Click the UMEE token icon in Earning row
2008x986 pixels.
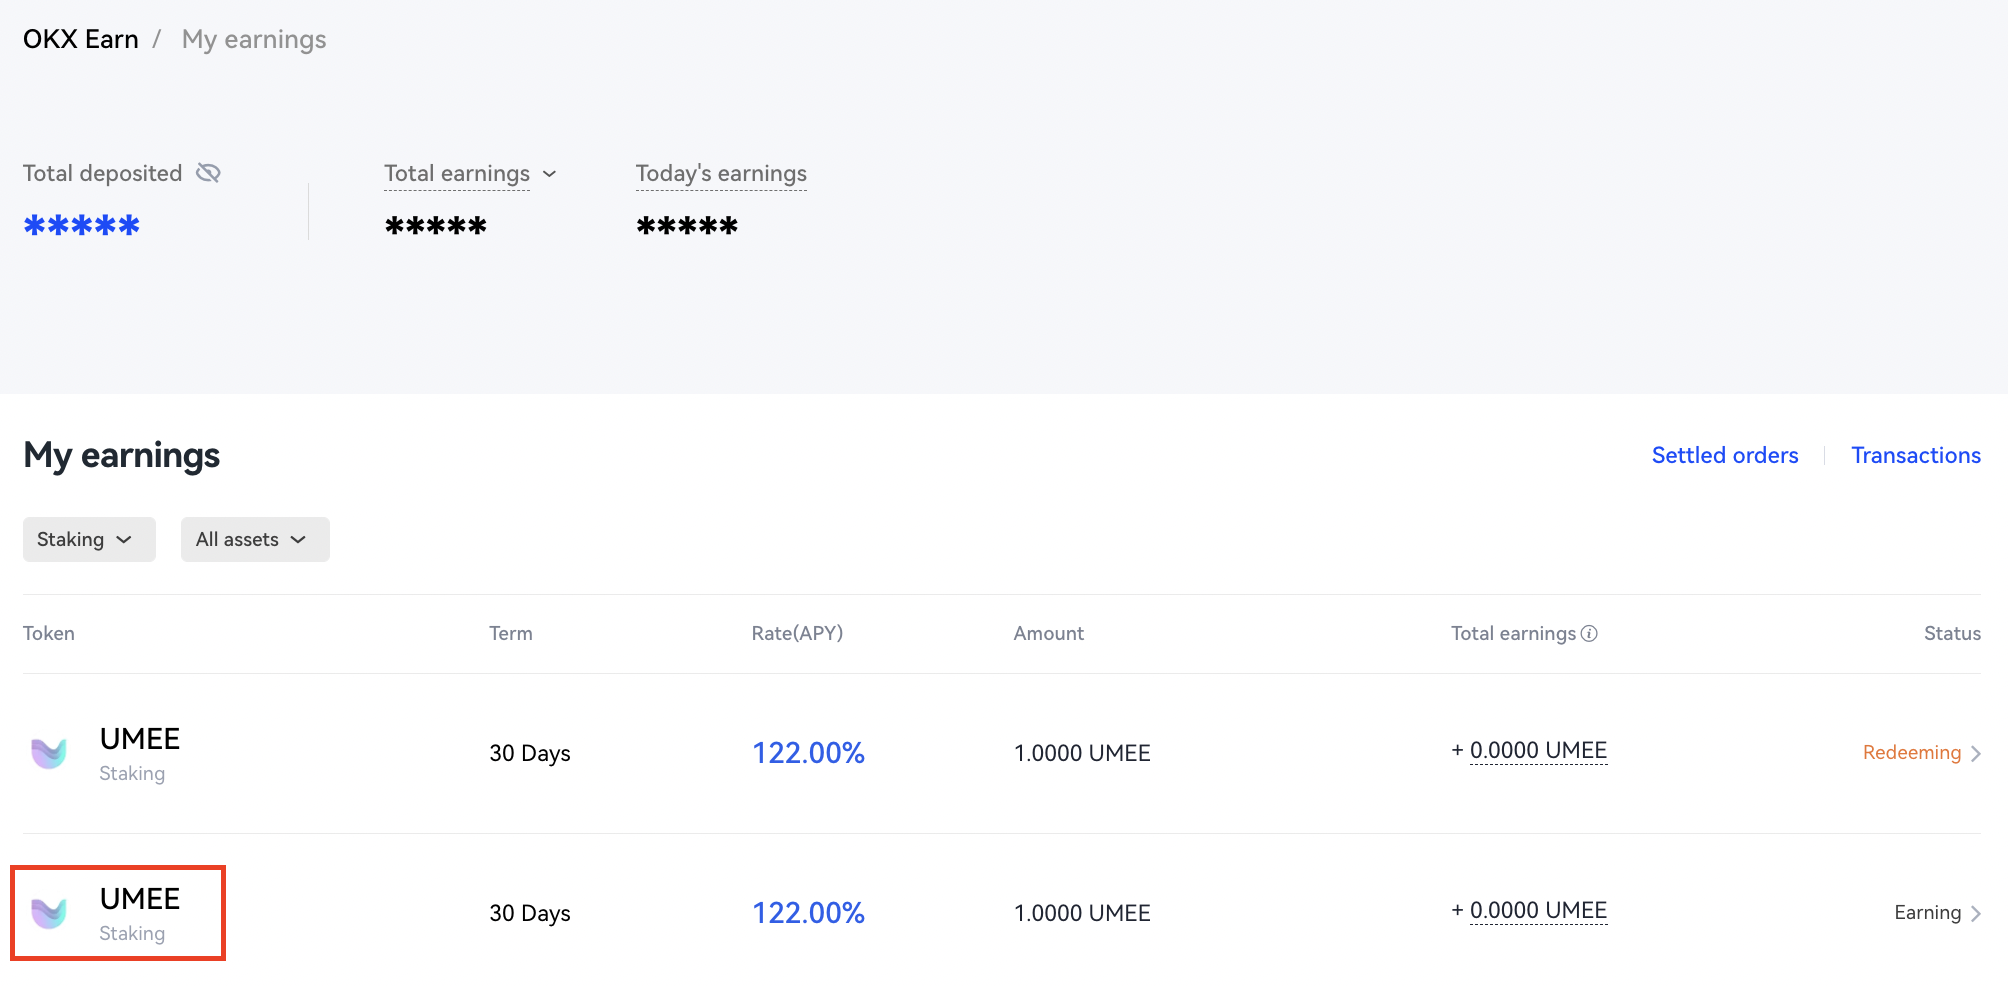(x=49, y=913)
